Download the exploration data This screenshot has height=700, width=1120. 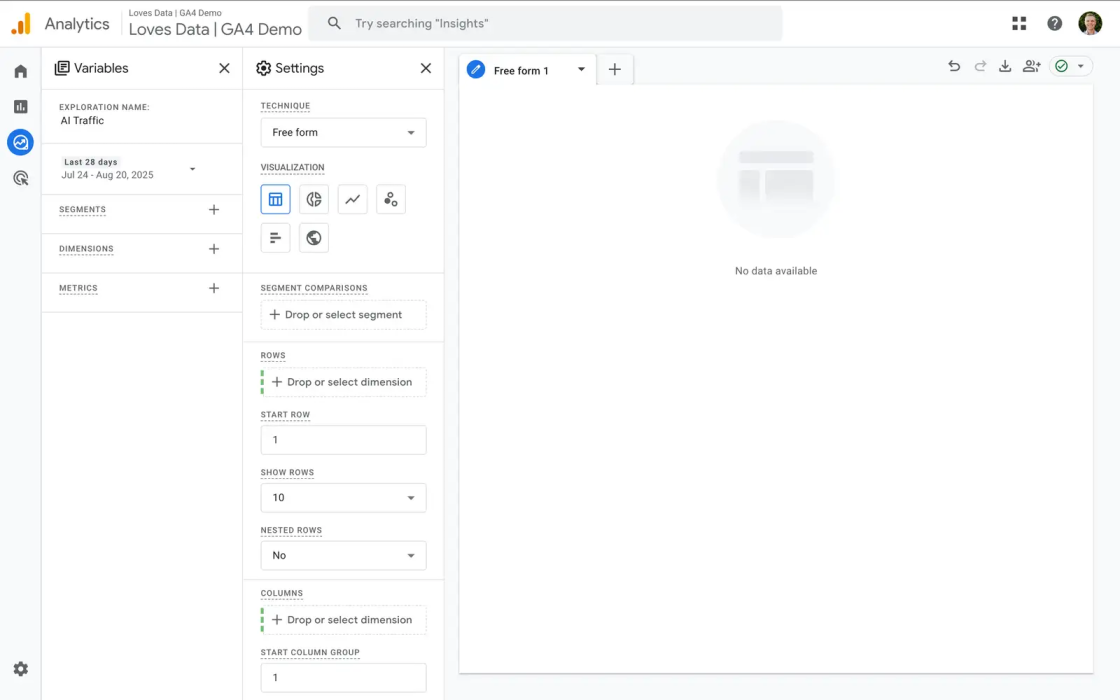(x=1005, y=65)
